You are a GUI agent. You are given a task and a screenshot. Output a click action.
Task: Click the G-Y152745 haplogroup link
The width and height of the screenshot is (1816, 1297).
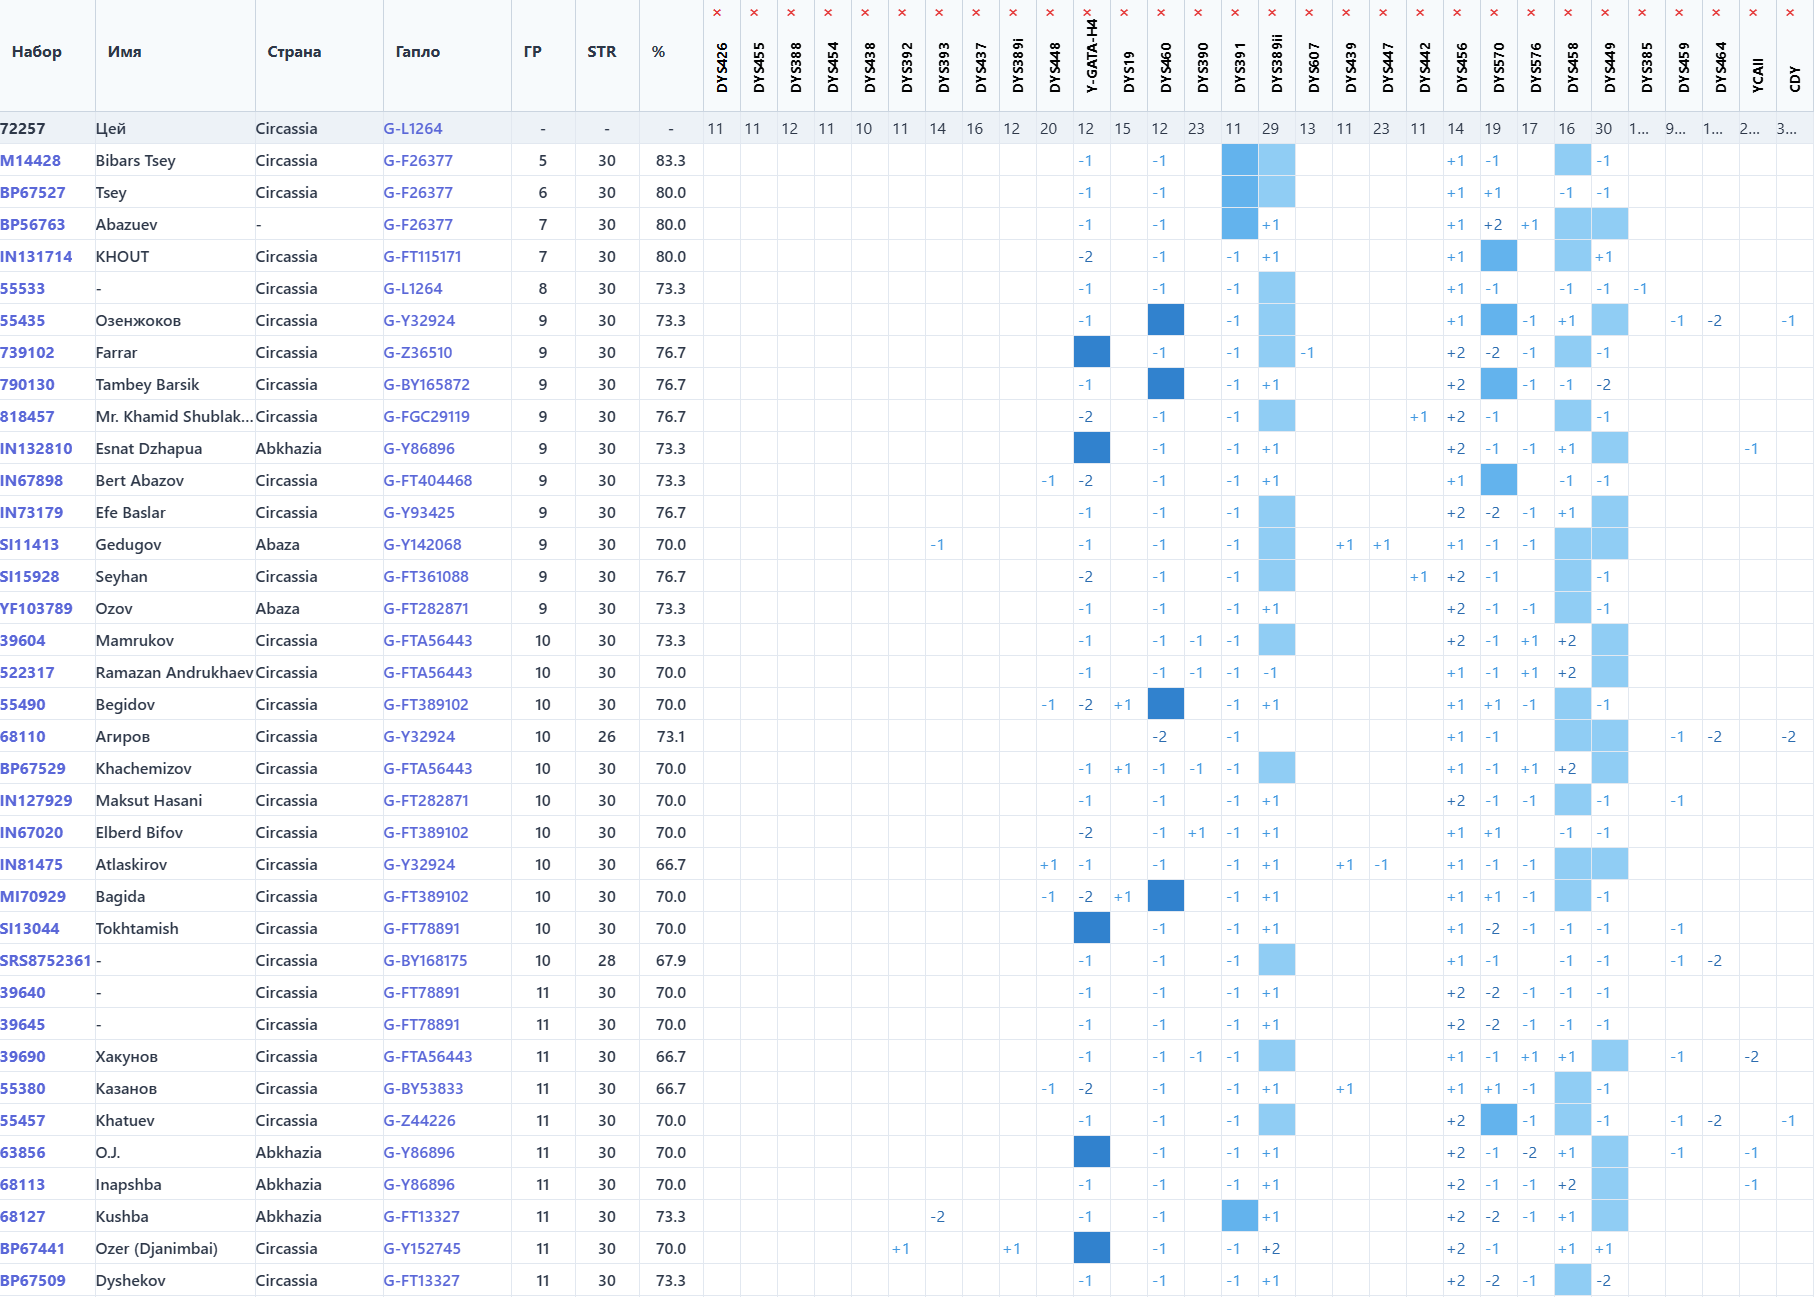(x=422, y=1249)
